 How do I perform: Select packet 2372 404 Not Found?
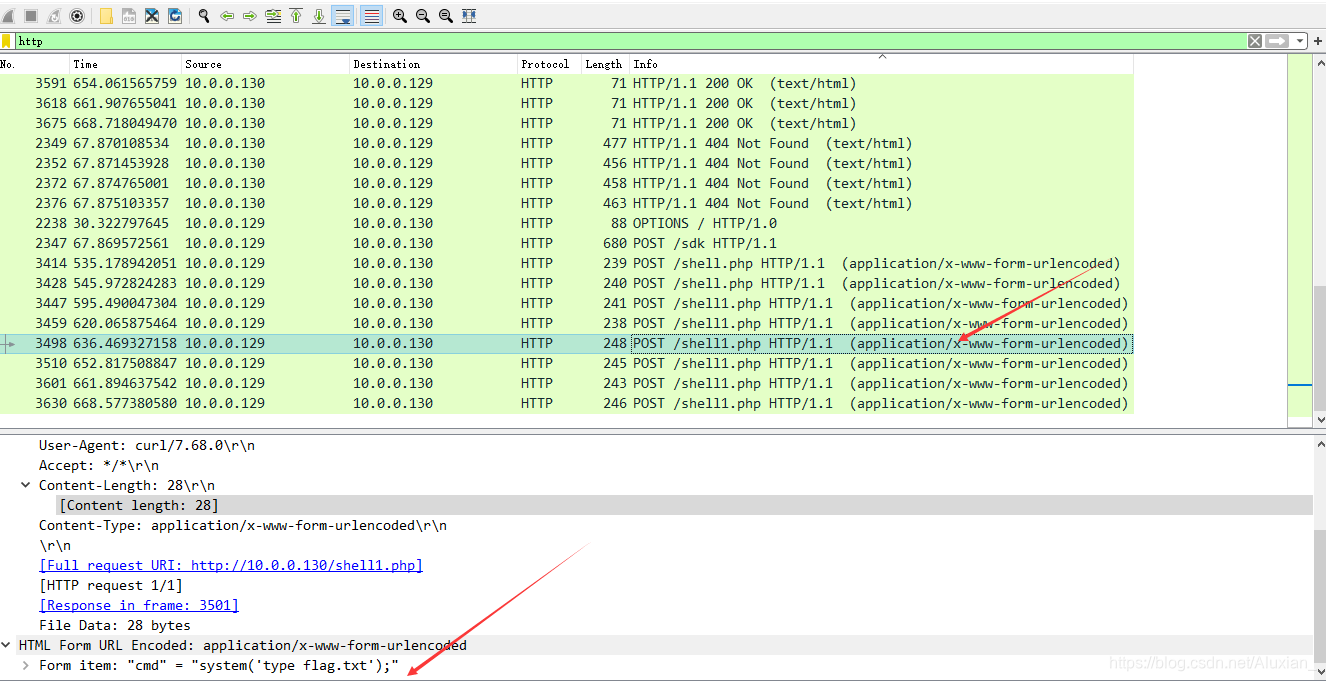[x=566, y=183]
